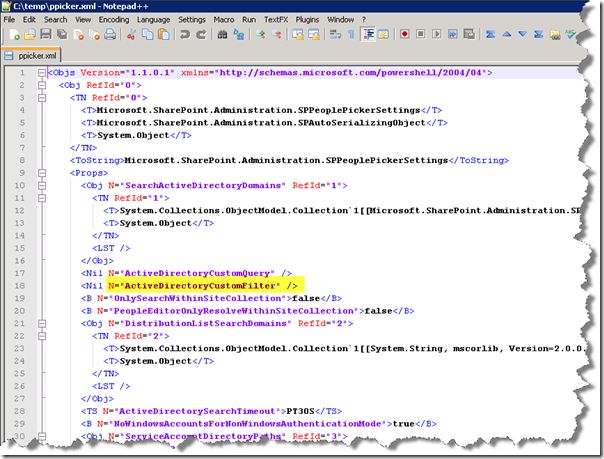Screen dimensions: 604x459
Task: Click the Open file folder icon
Action: [30, 35]
